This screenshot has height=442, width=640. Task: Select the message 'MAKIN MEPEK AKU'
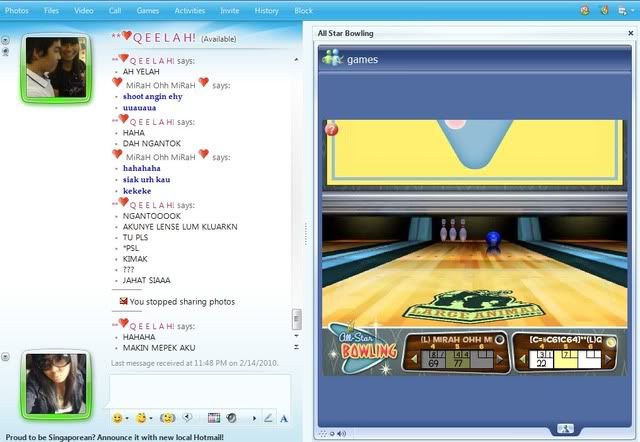[x=159, y=348]
